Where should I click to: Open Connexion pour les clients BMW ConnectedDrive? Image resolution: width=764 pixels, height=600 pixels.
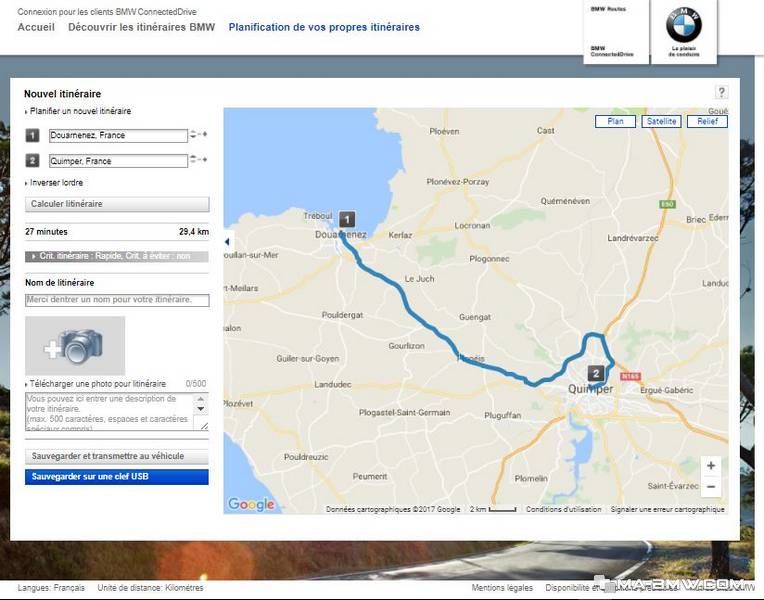pyautogui.click(x=107, y=12)
